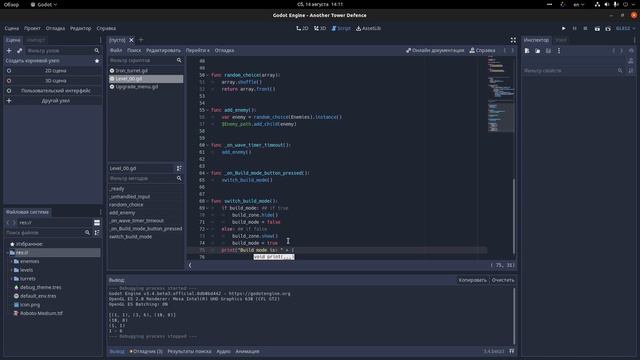Stop the running scene
The width and height of the screenshot is (640, 360).
point(585,29)
